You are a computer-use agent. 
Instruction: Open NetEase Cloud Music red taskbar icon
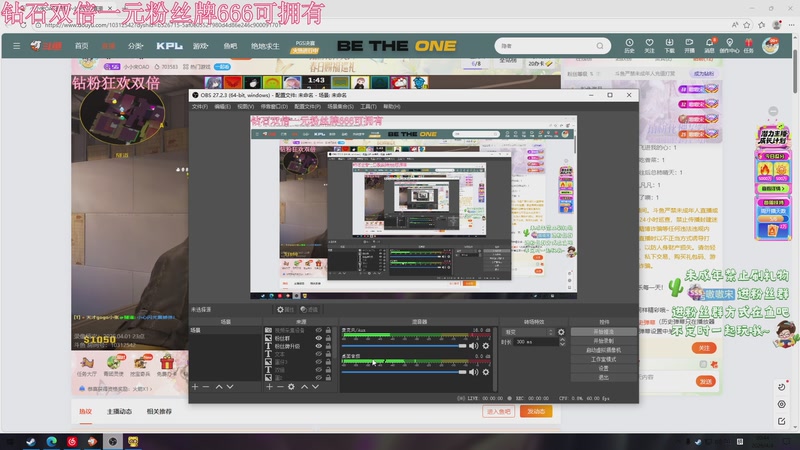tap(72, 442)
